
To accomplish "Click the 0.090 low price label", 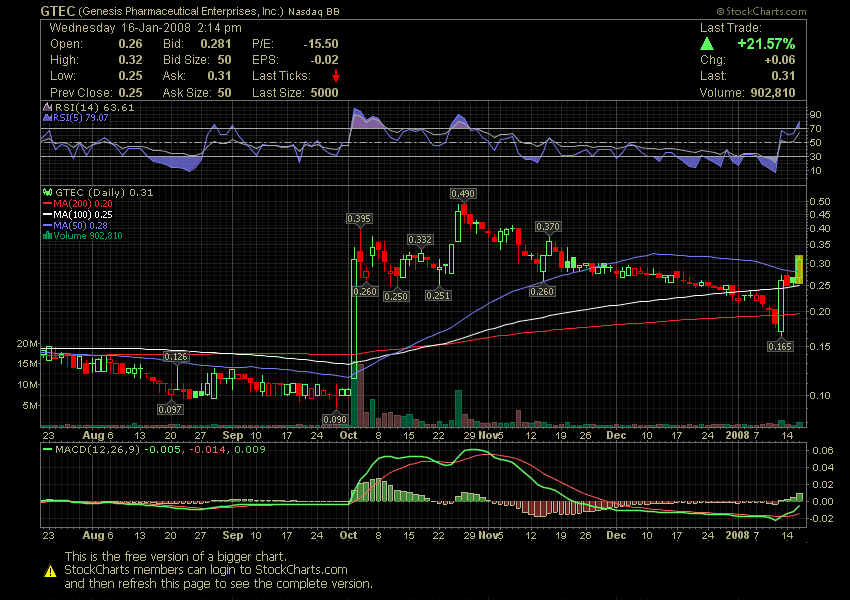I will [x=333, y=419].
